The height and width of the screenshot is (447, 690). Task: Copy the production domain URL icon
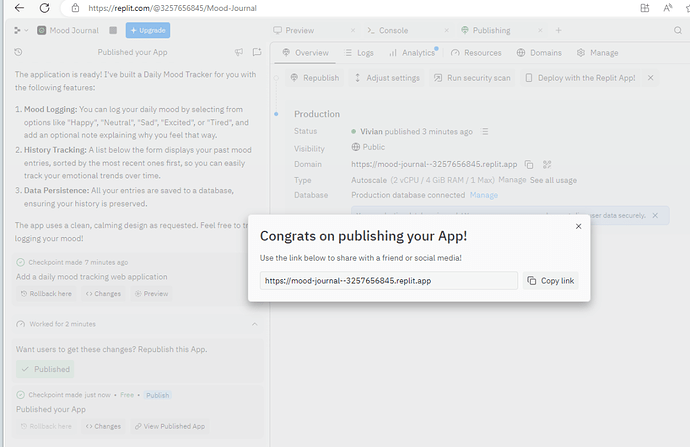tap(529, 164)
